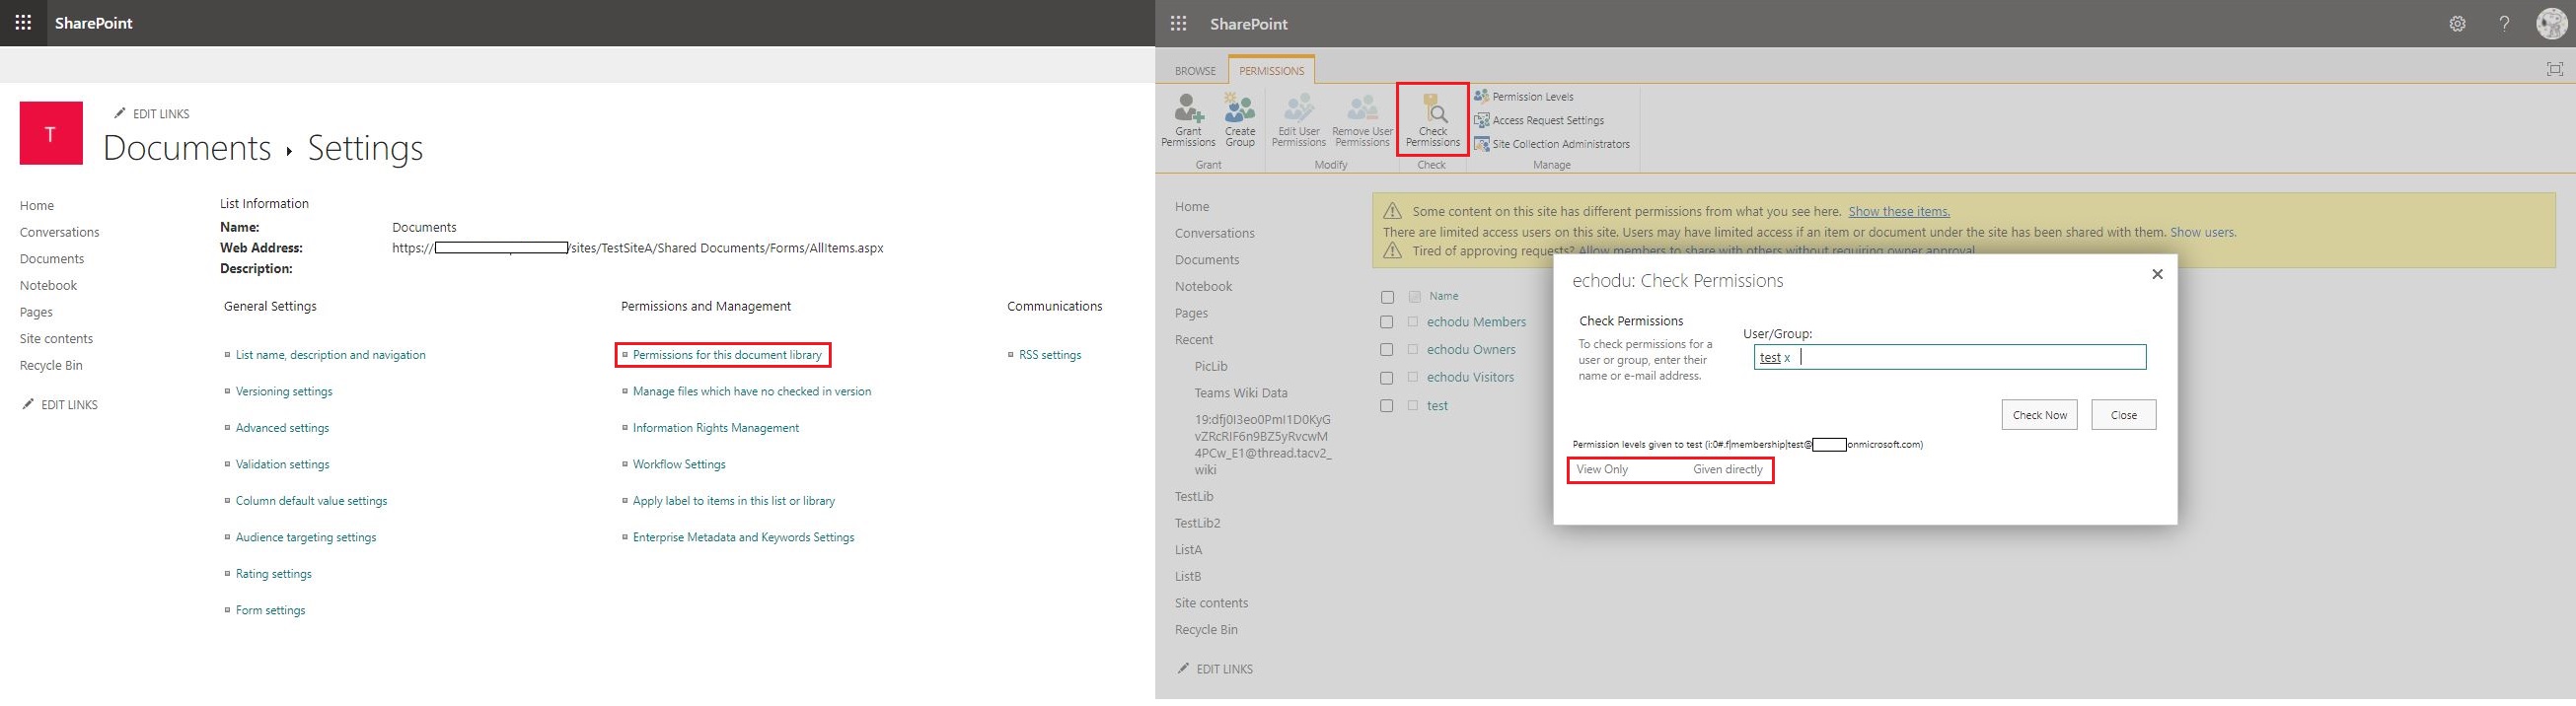Check the box for echodu Owners
2576x706 pixels.
[x=1387, y=350]
